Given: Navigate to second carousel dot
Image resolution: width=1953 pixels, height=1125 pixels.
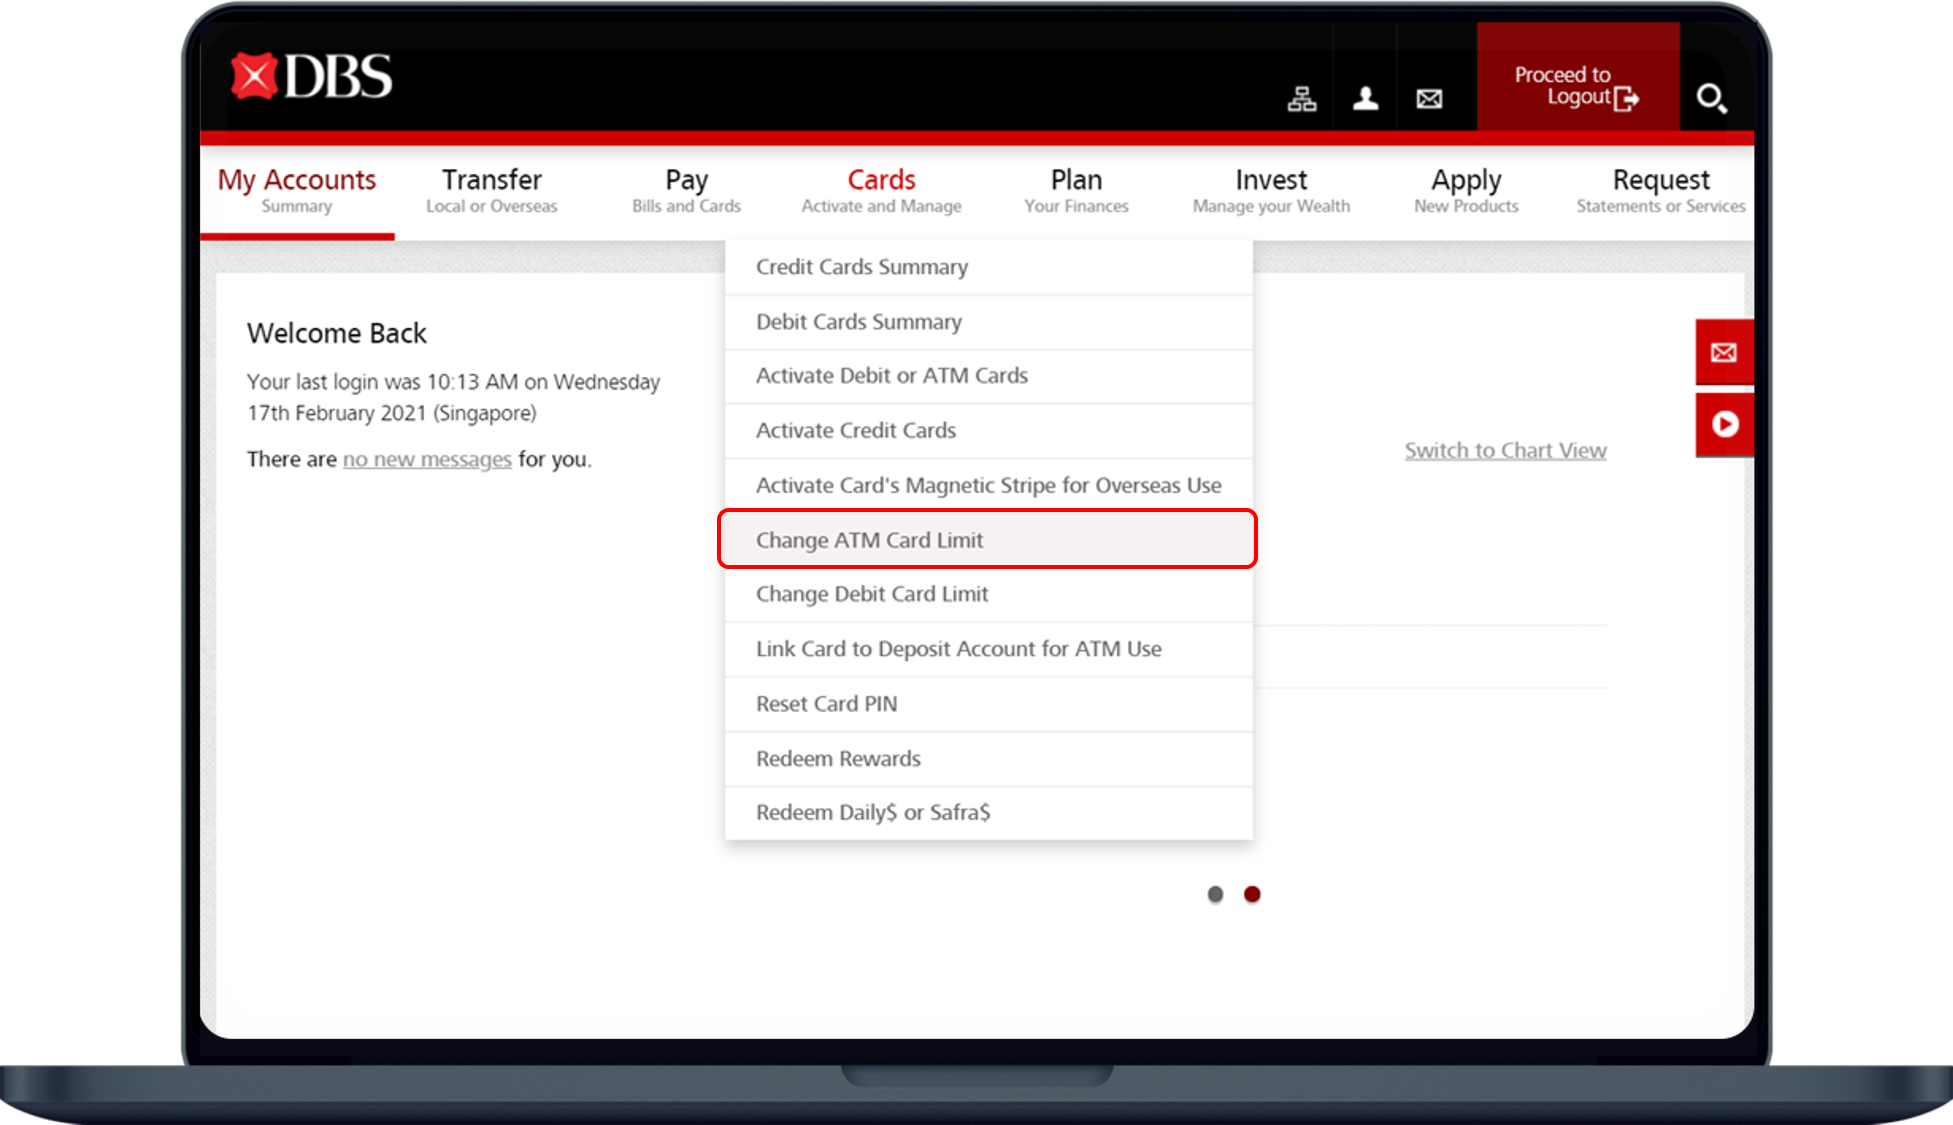Looking at the screenshot, I should pos(1251,893).
